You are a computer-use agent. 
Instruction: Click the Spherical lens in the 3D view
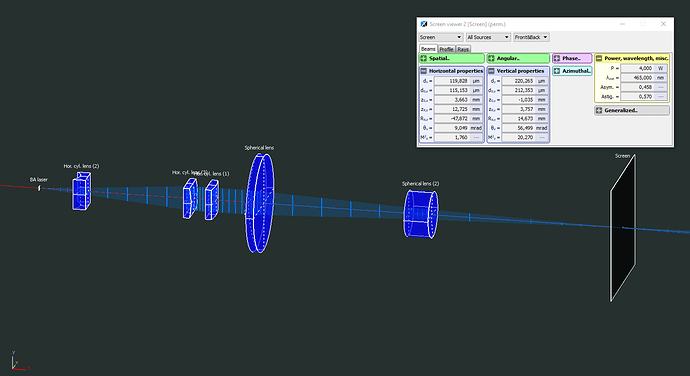(260, 203)
